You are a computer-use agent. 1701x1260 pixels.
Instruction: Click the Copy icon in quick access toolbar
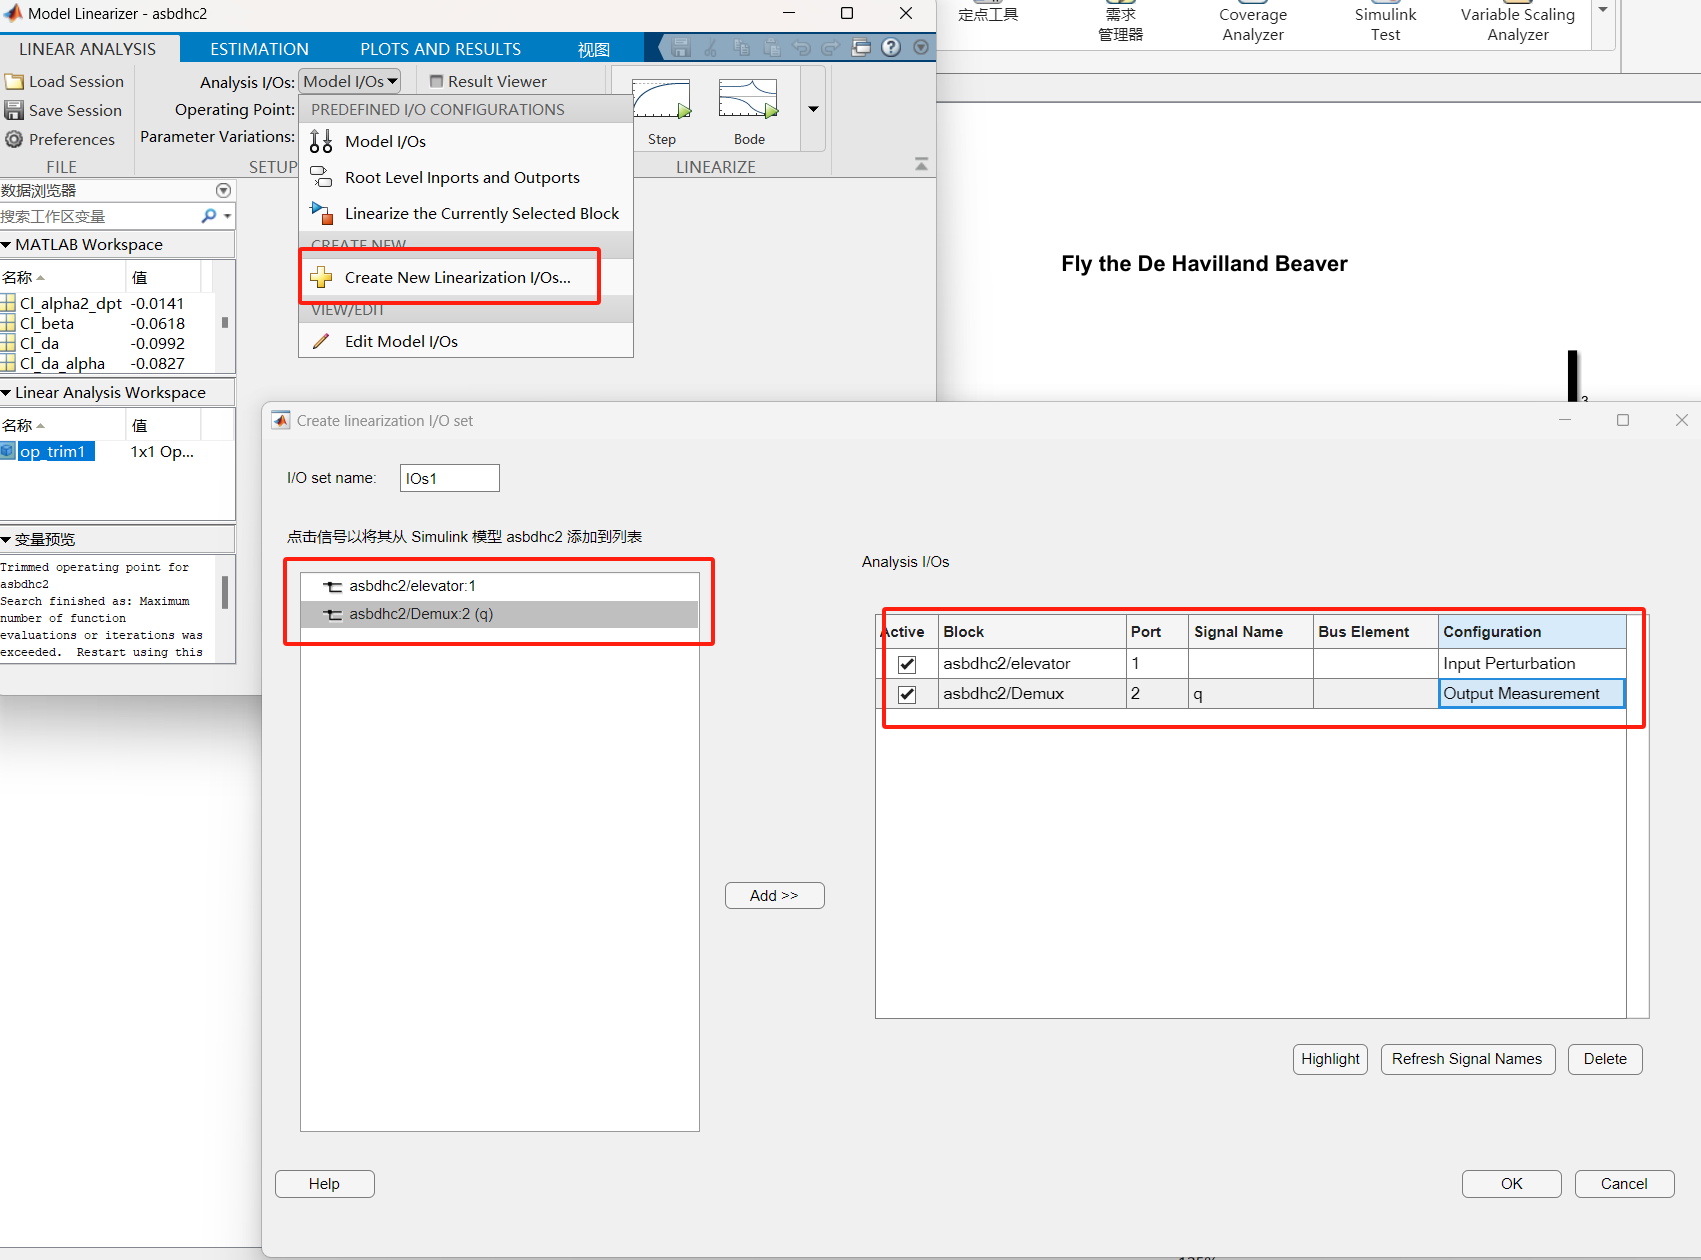click(x=741, y=47)
